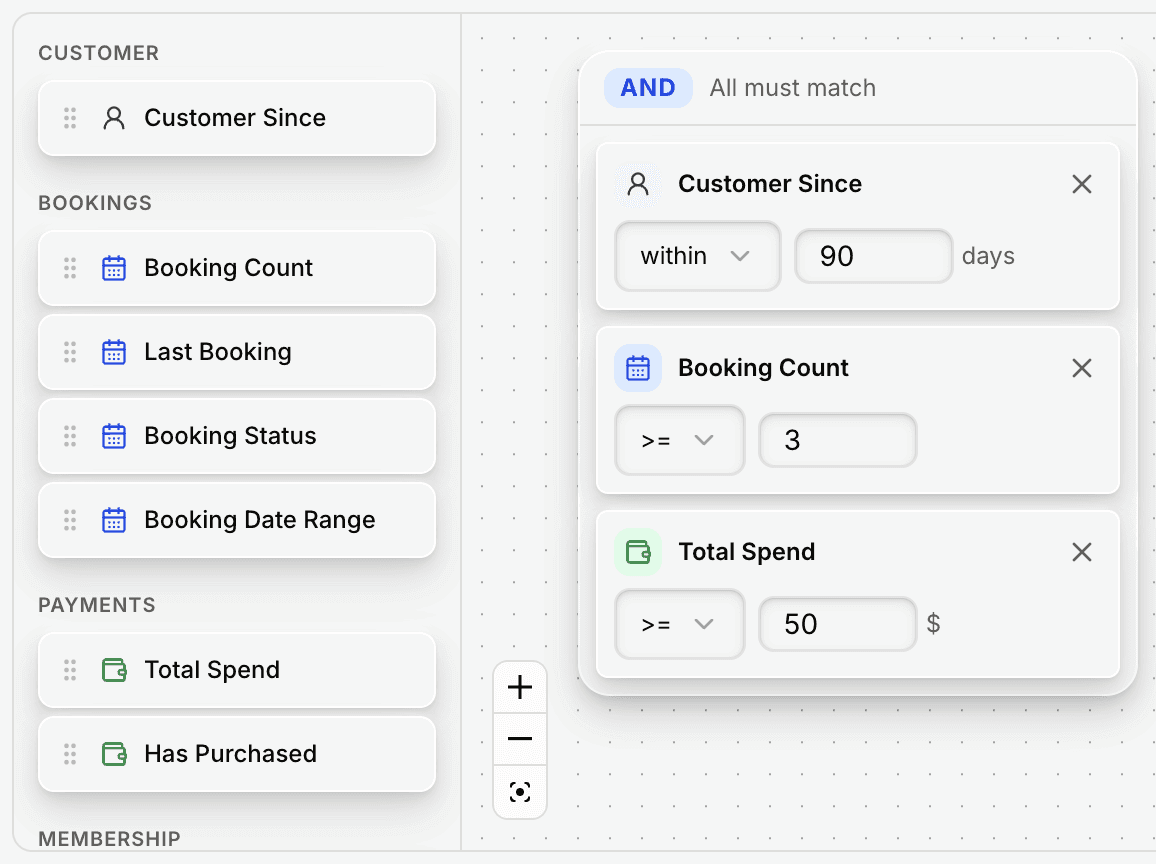Click the '$' unit label

click(x=933, y=624)
